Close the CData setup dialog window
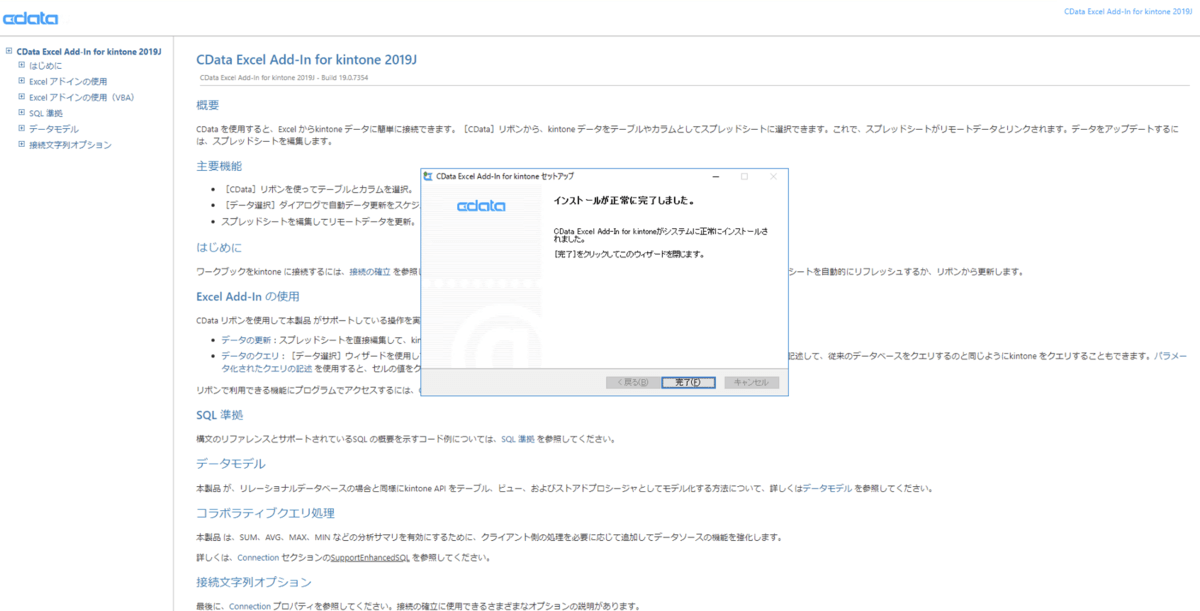1200x611 pixels. 773,176
